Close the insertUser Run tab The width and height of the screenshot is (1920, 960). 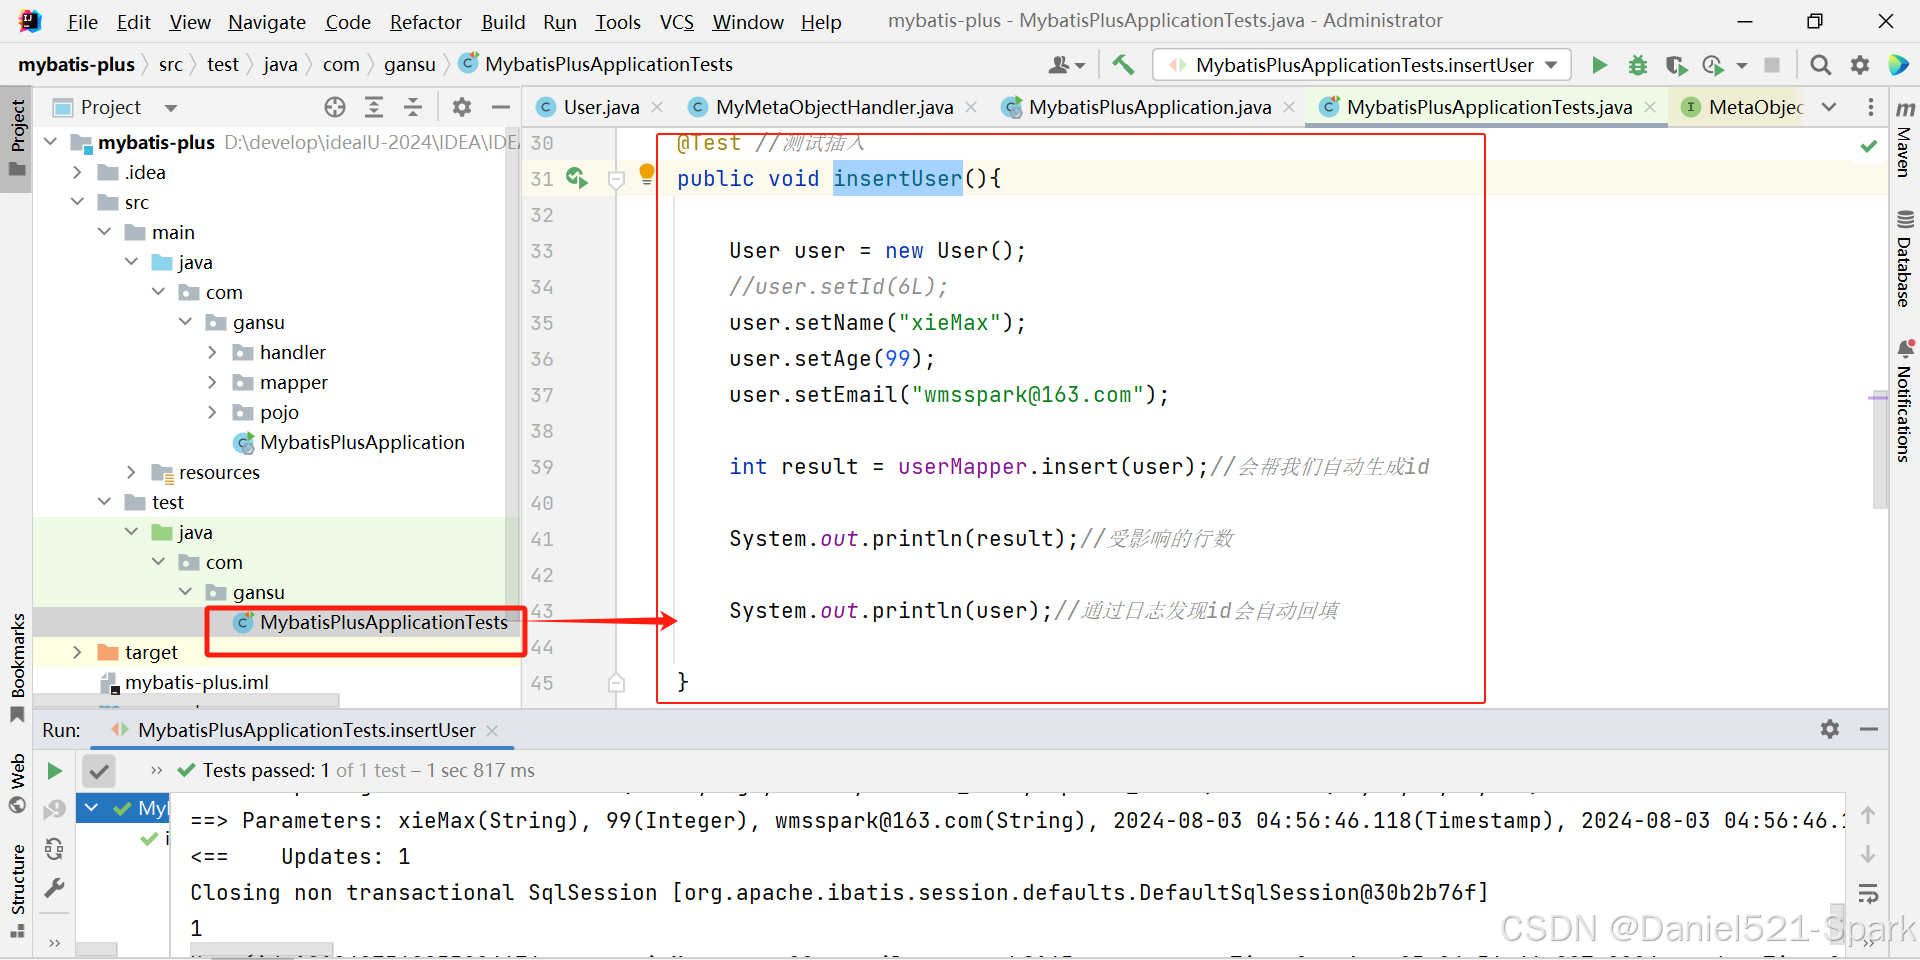pyautogui.click(x=492, y=731)
